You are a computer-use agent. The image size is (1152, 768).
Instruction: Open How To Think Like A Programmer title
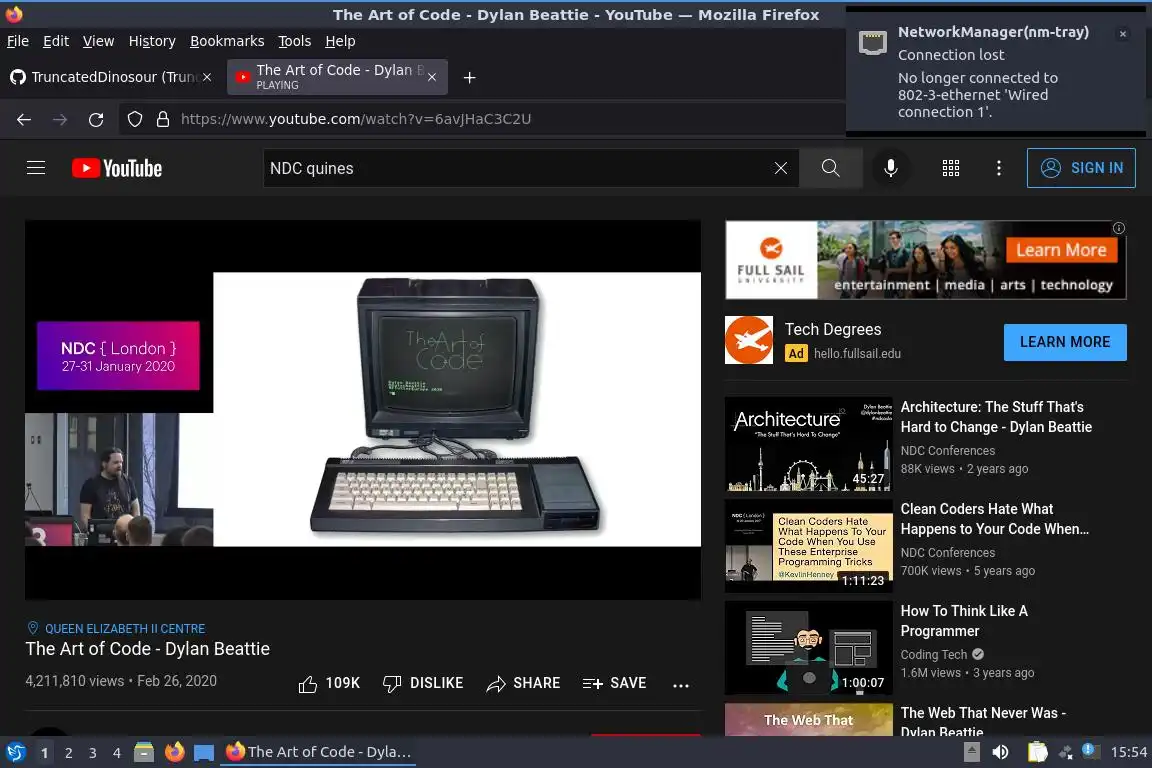[964, 621]
